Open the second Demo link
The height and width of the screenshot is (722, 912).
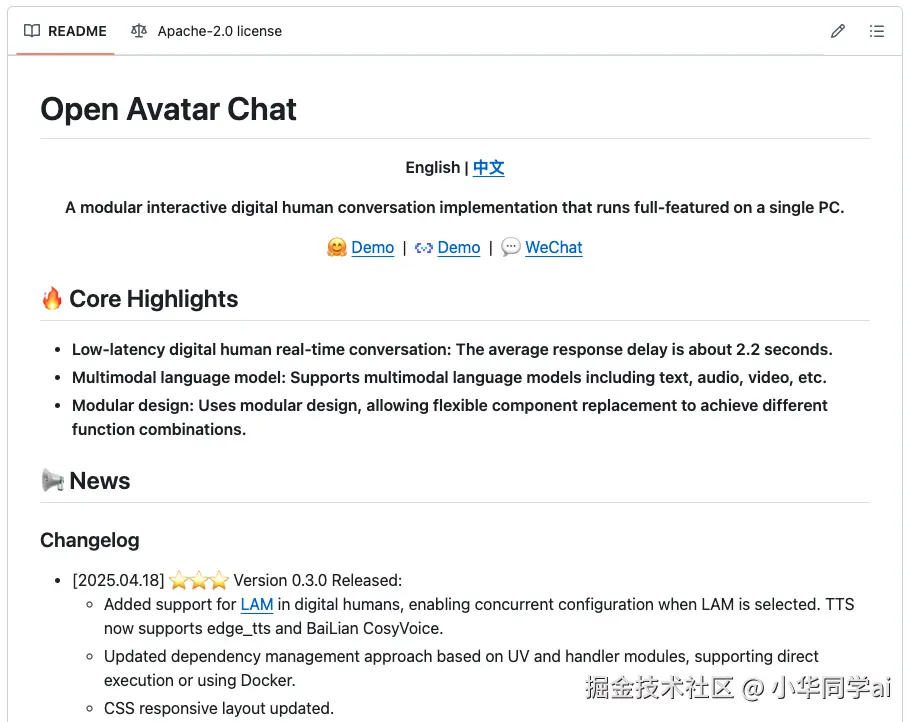tap(459, 247)
